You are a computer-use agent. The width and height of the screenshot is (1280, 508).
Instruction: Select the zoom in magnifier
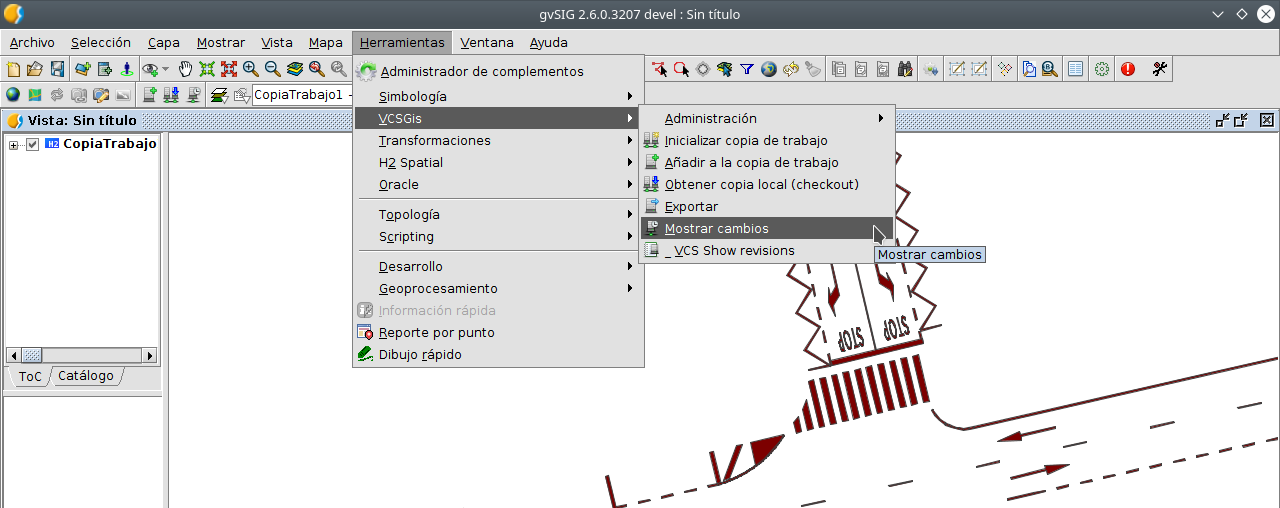pos(251,69)
